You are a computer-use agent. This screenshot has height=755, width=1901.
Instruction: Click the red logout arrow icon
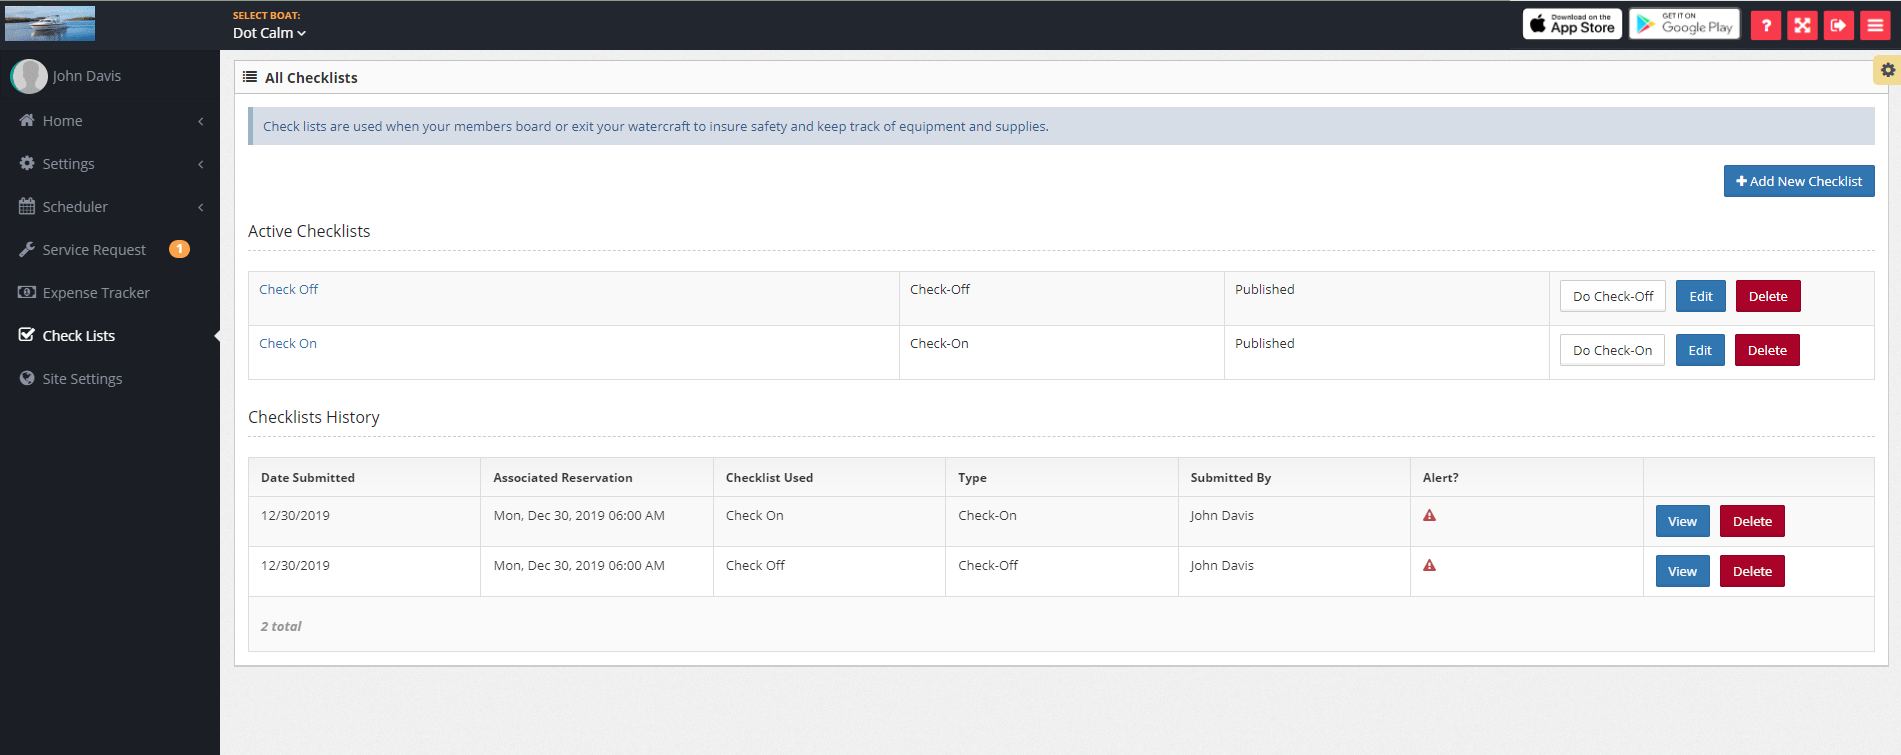click(1838, 26)
